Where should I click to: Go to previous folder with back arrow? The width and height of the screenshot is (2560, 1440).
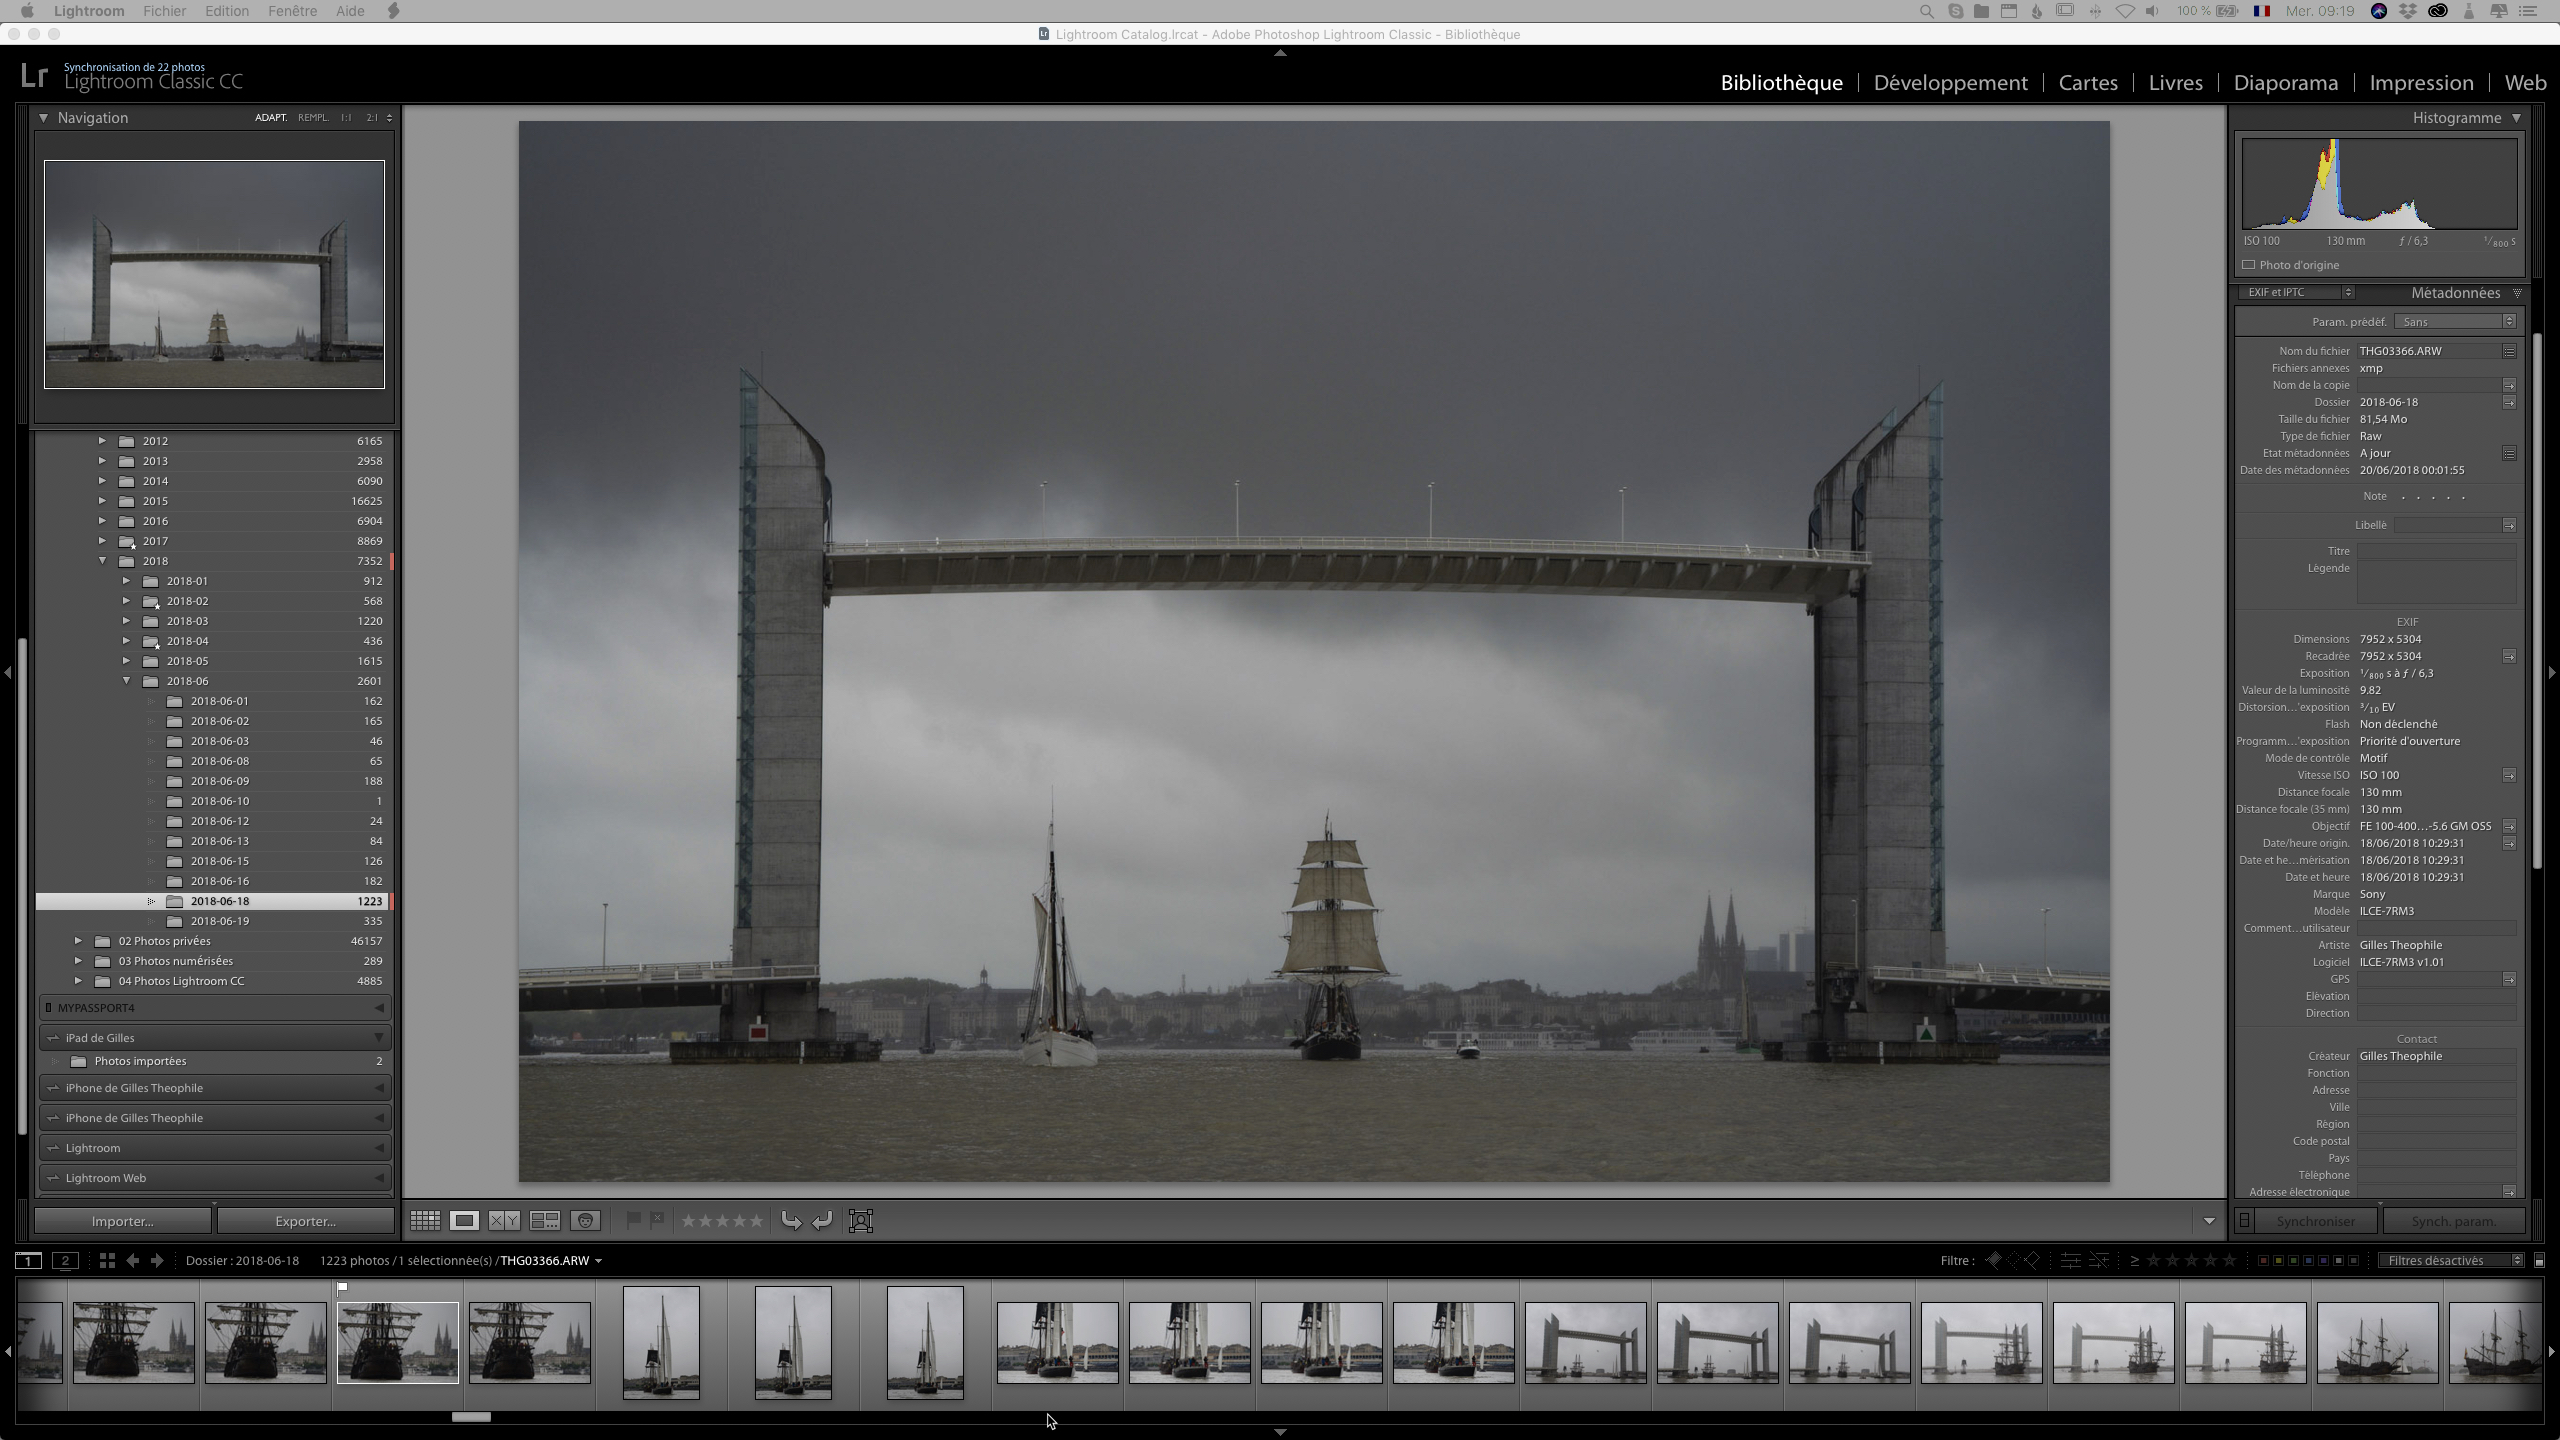pyautogui.click(x=133, y=1261)
